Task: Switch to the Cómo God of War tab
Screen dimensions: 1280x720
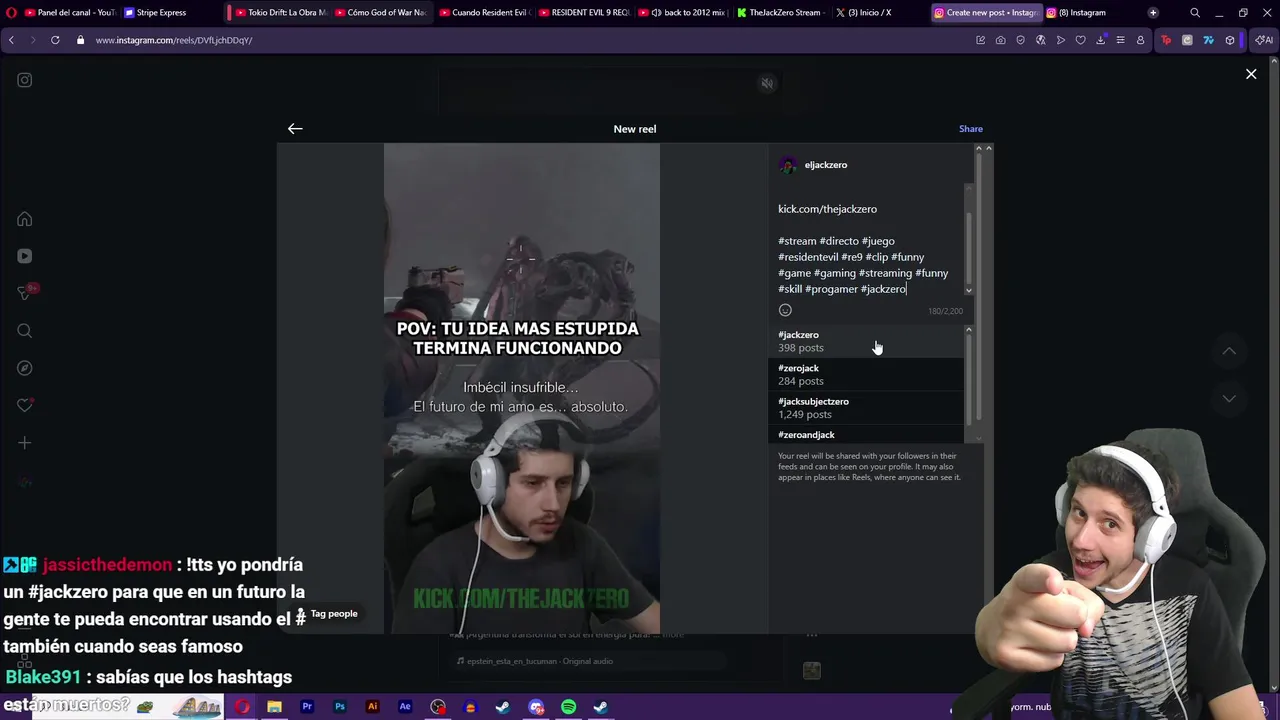Action: [x=381, y=13]
